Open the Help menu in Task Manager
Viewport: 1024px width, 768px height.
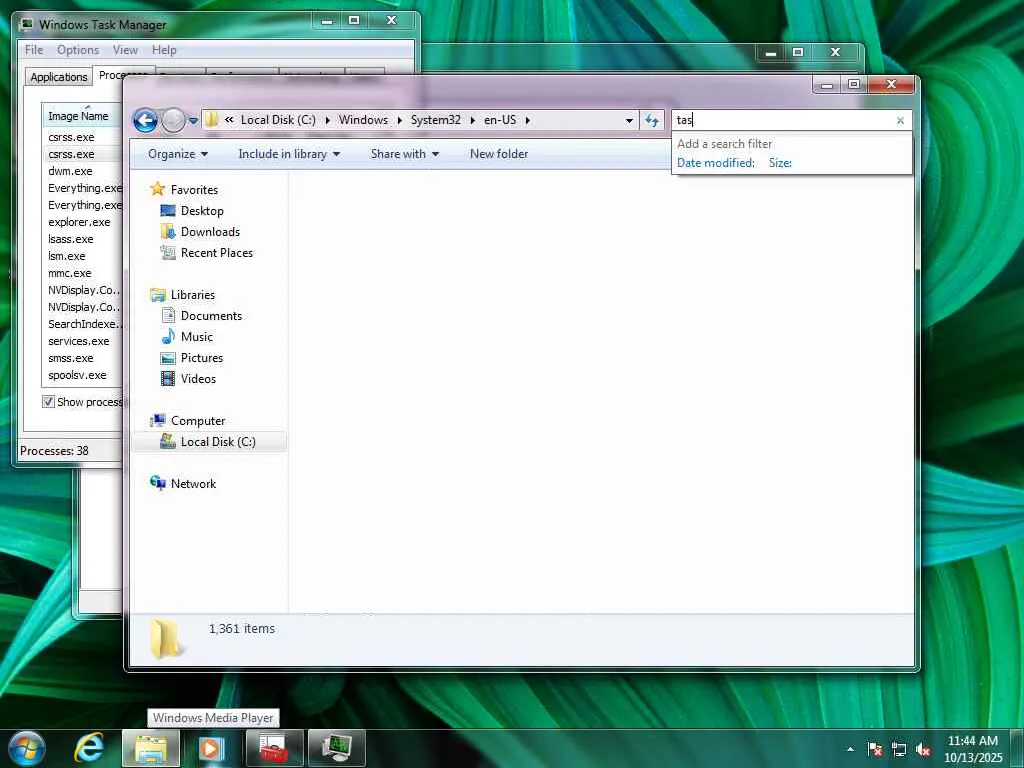(x=164, y=50)
